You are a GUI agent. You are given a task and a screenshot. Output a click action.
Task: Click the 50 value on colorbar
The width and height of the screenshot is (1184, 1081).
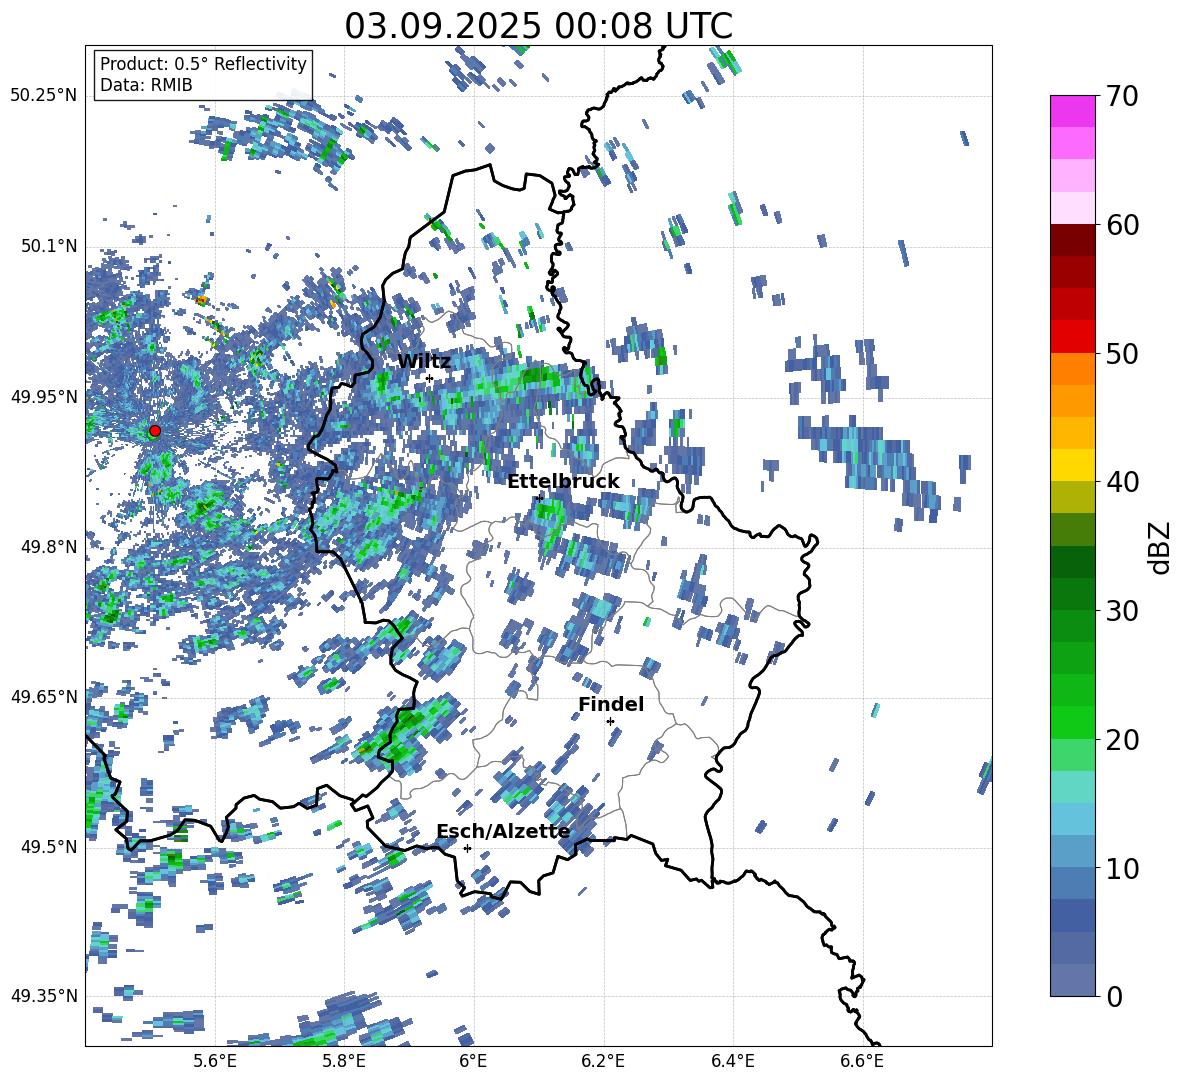click(x=1122, y=353)
